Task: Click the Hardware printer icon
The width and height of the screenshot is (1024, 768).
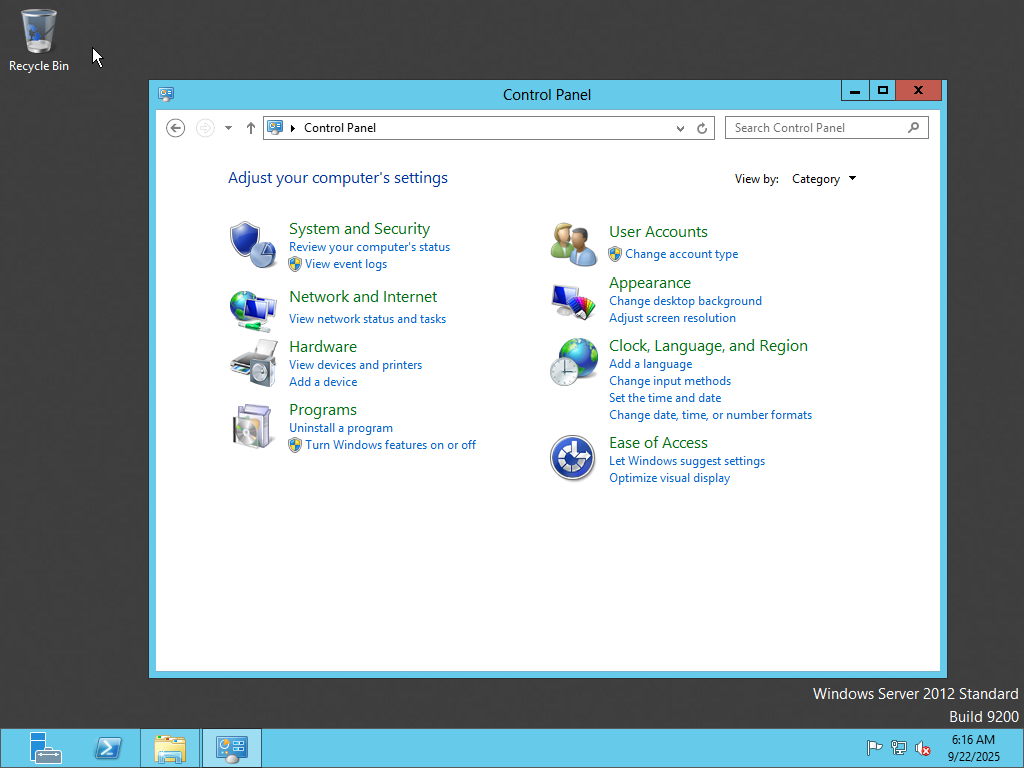Action: pos(252,363)
